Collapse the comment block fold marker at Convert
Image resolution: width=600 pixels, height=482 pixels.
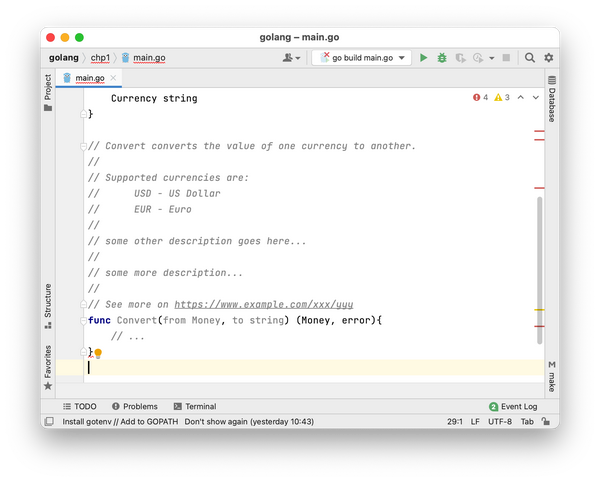(x=83, y=146)
